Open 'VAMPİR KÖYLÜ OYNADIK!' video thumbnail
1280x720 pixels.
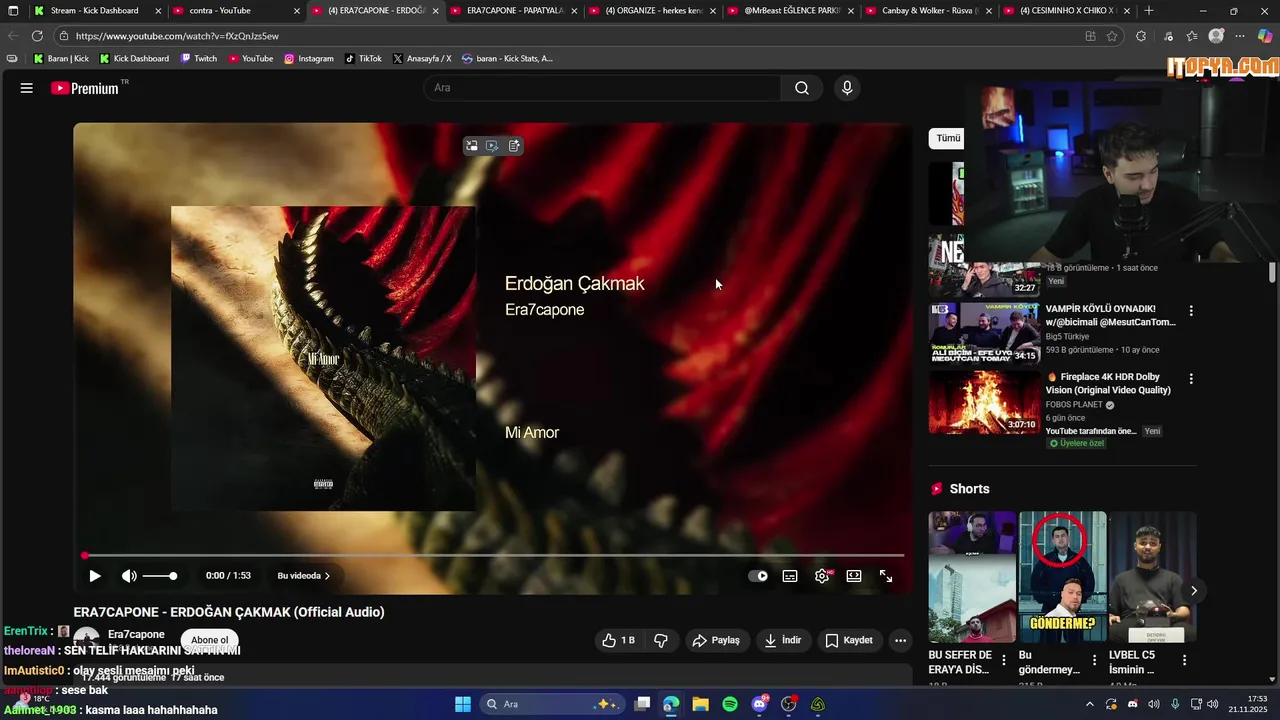click(x=984, y=334)
